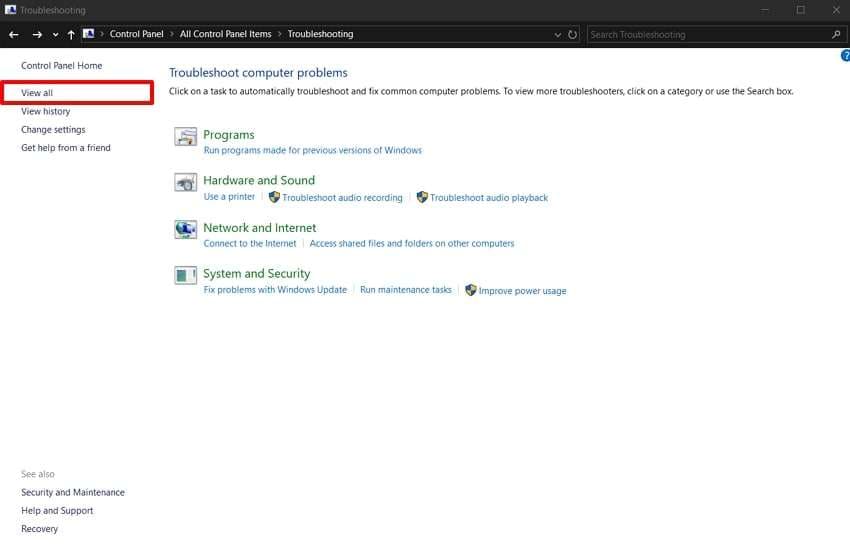
Task: Close the Troubleshooting window
Action: 836,10
